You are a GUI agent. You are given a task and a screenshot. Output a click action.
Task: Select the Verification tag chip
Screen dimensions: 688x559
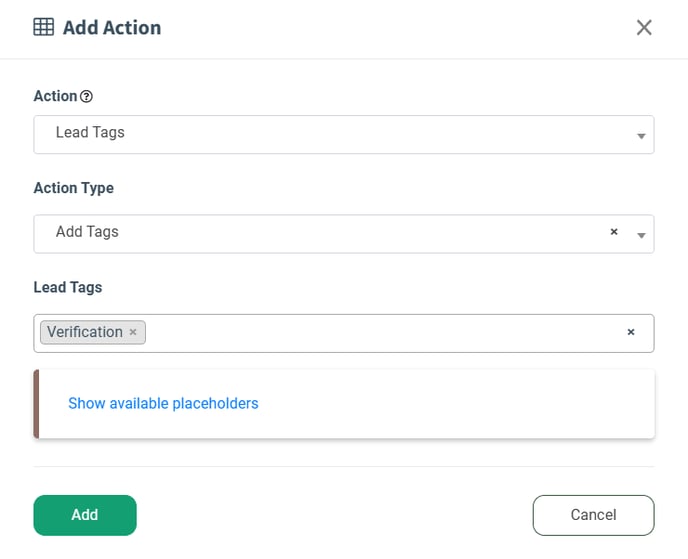click(x=85, y=332)
